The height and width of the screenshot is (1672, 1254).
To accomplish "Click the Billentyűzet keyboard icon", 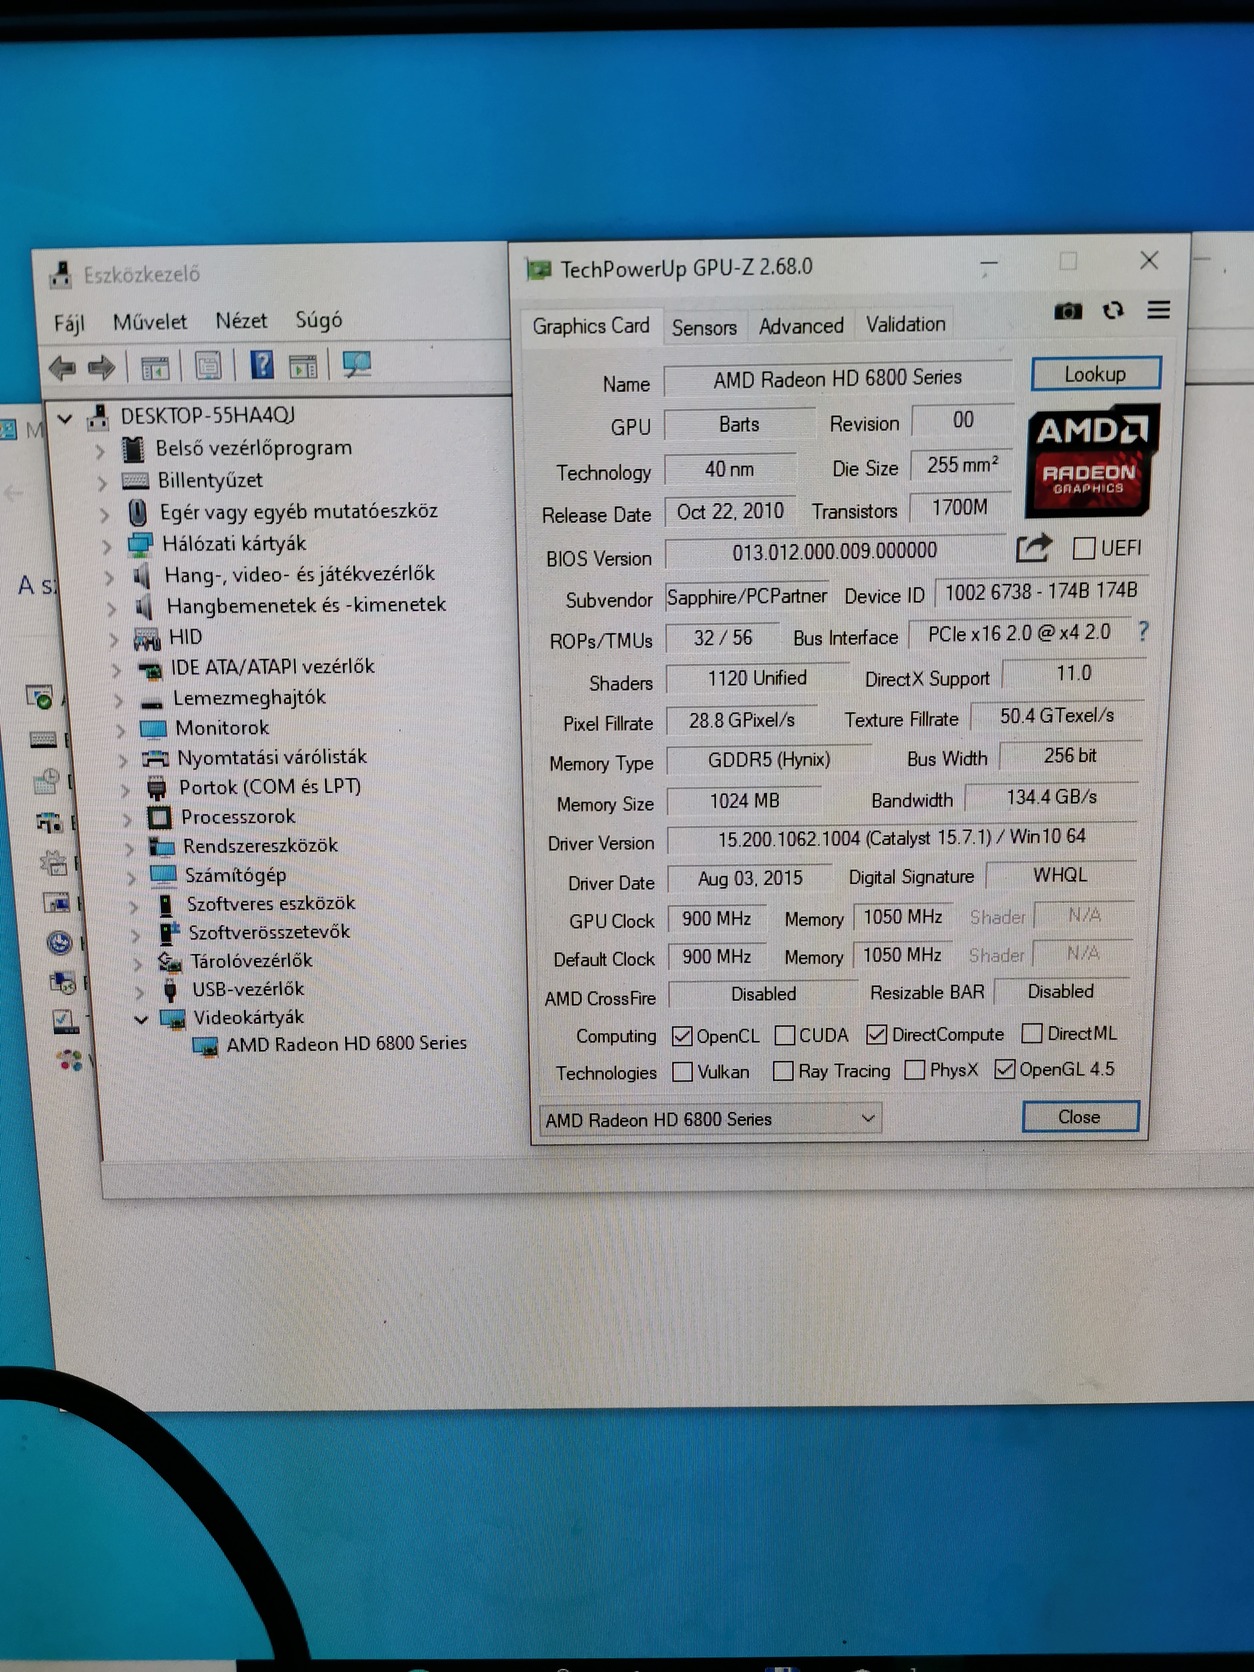I will 135,481.
